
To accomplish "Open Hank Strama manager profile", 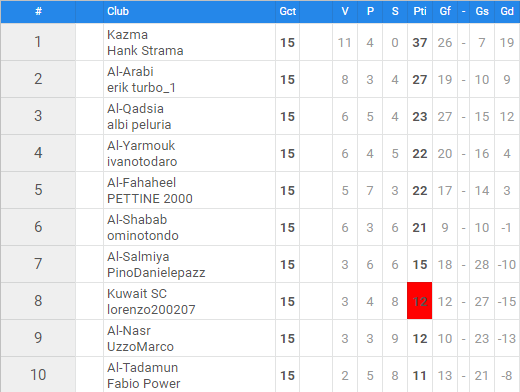I will pyautogui.click(x=145, y=51).
